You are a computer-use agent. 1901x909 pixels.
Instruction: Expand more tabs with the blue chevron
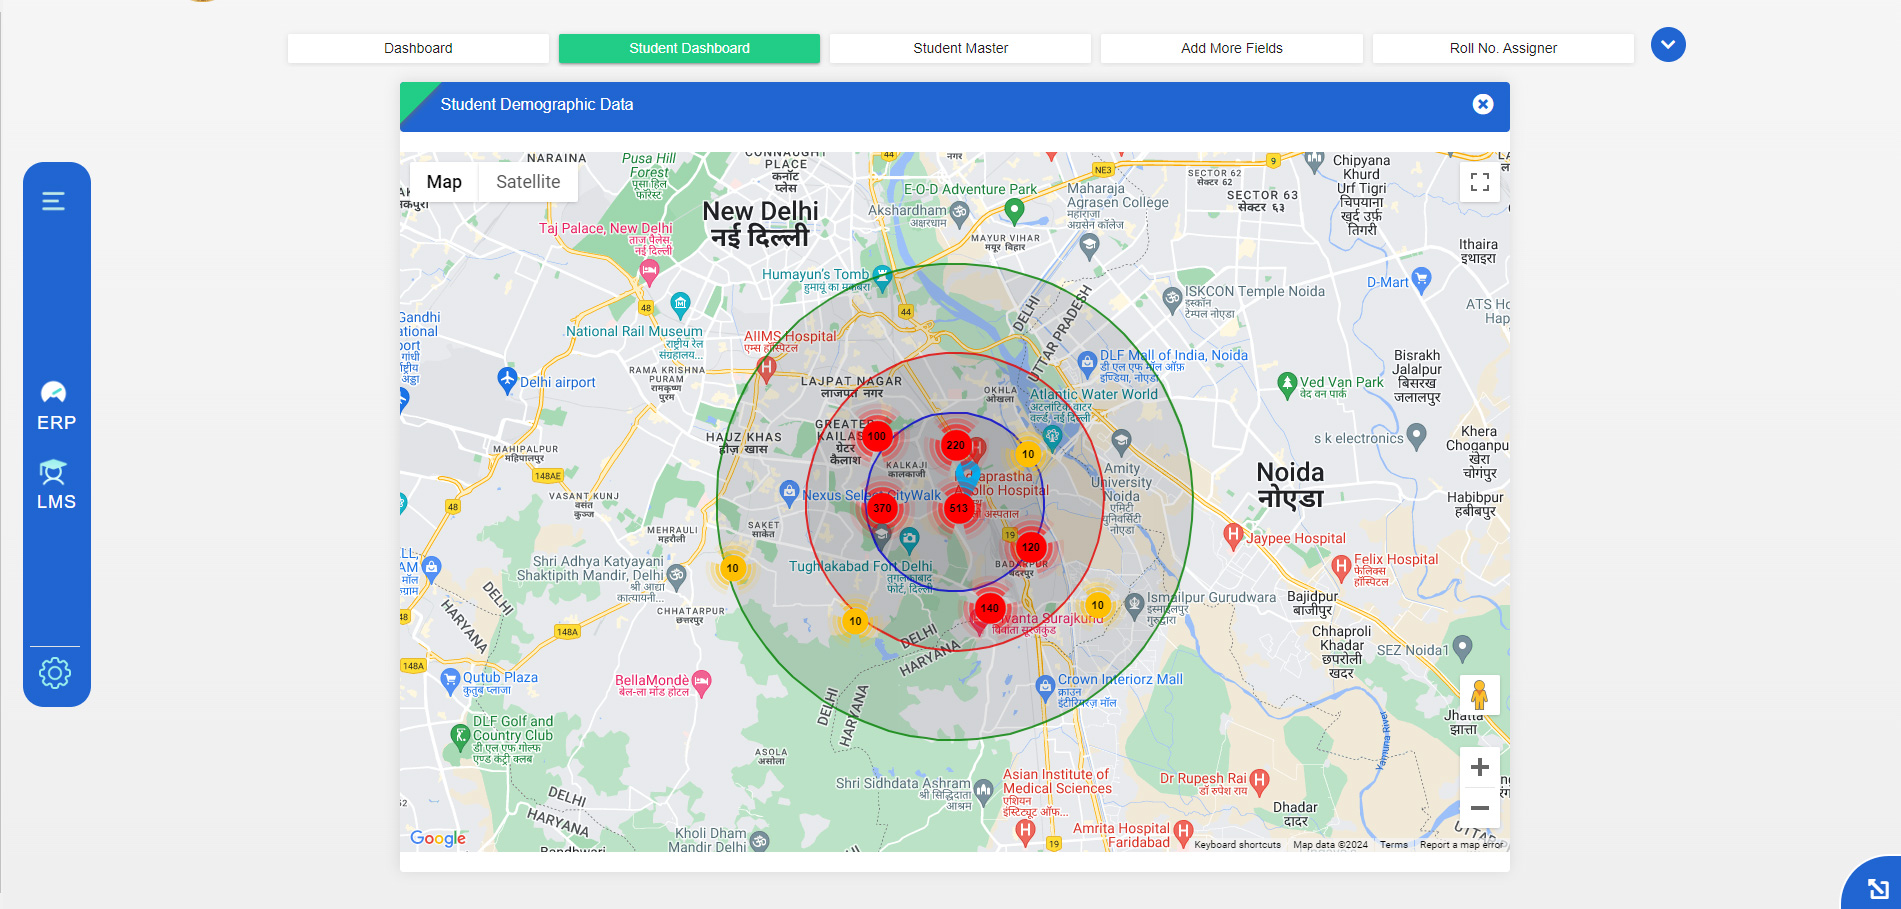[x=1668, y=45]
